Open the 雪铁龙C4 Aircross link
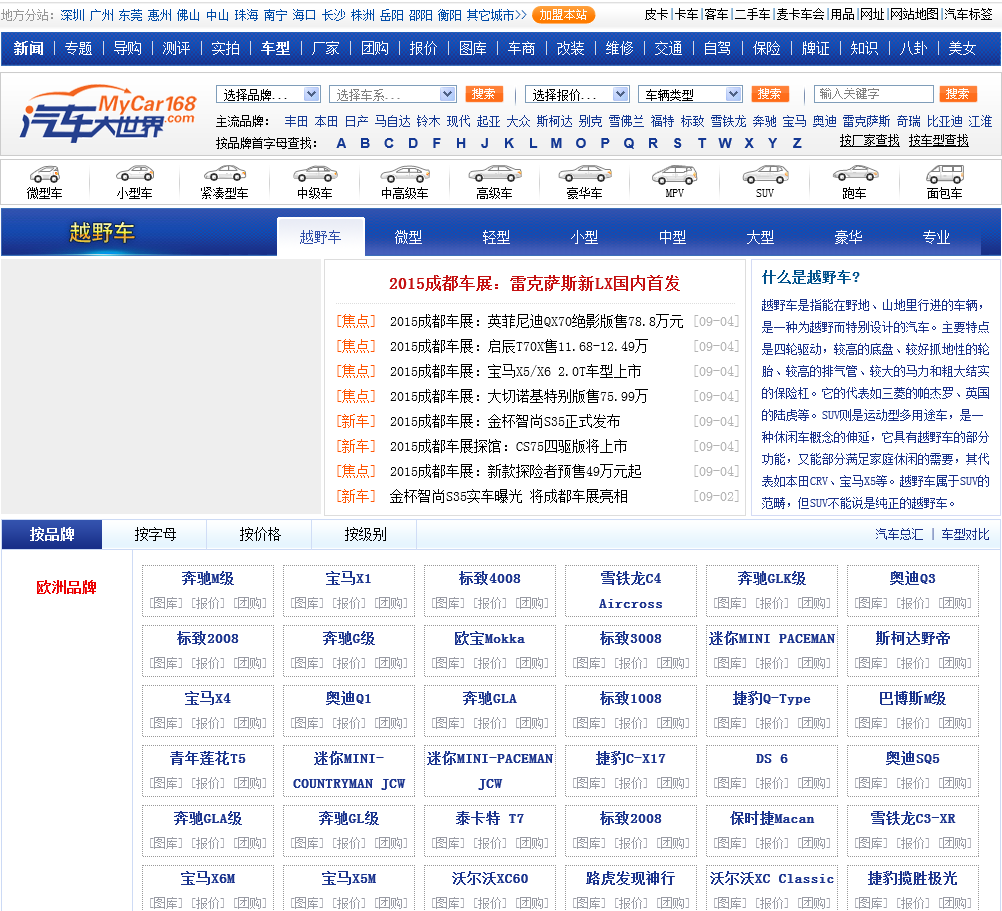Screen dimensions: 1002x911 pos(631,590)
